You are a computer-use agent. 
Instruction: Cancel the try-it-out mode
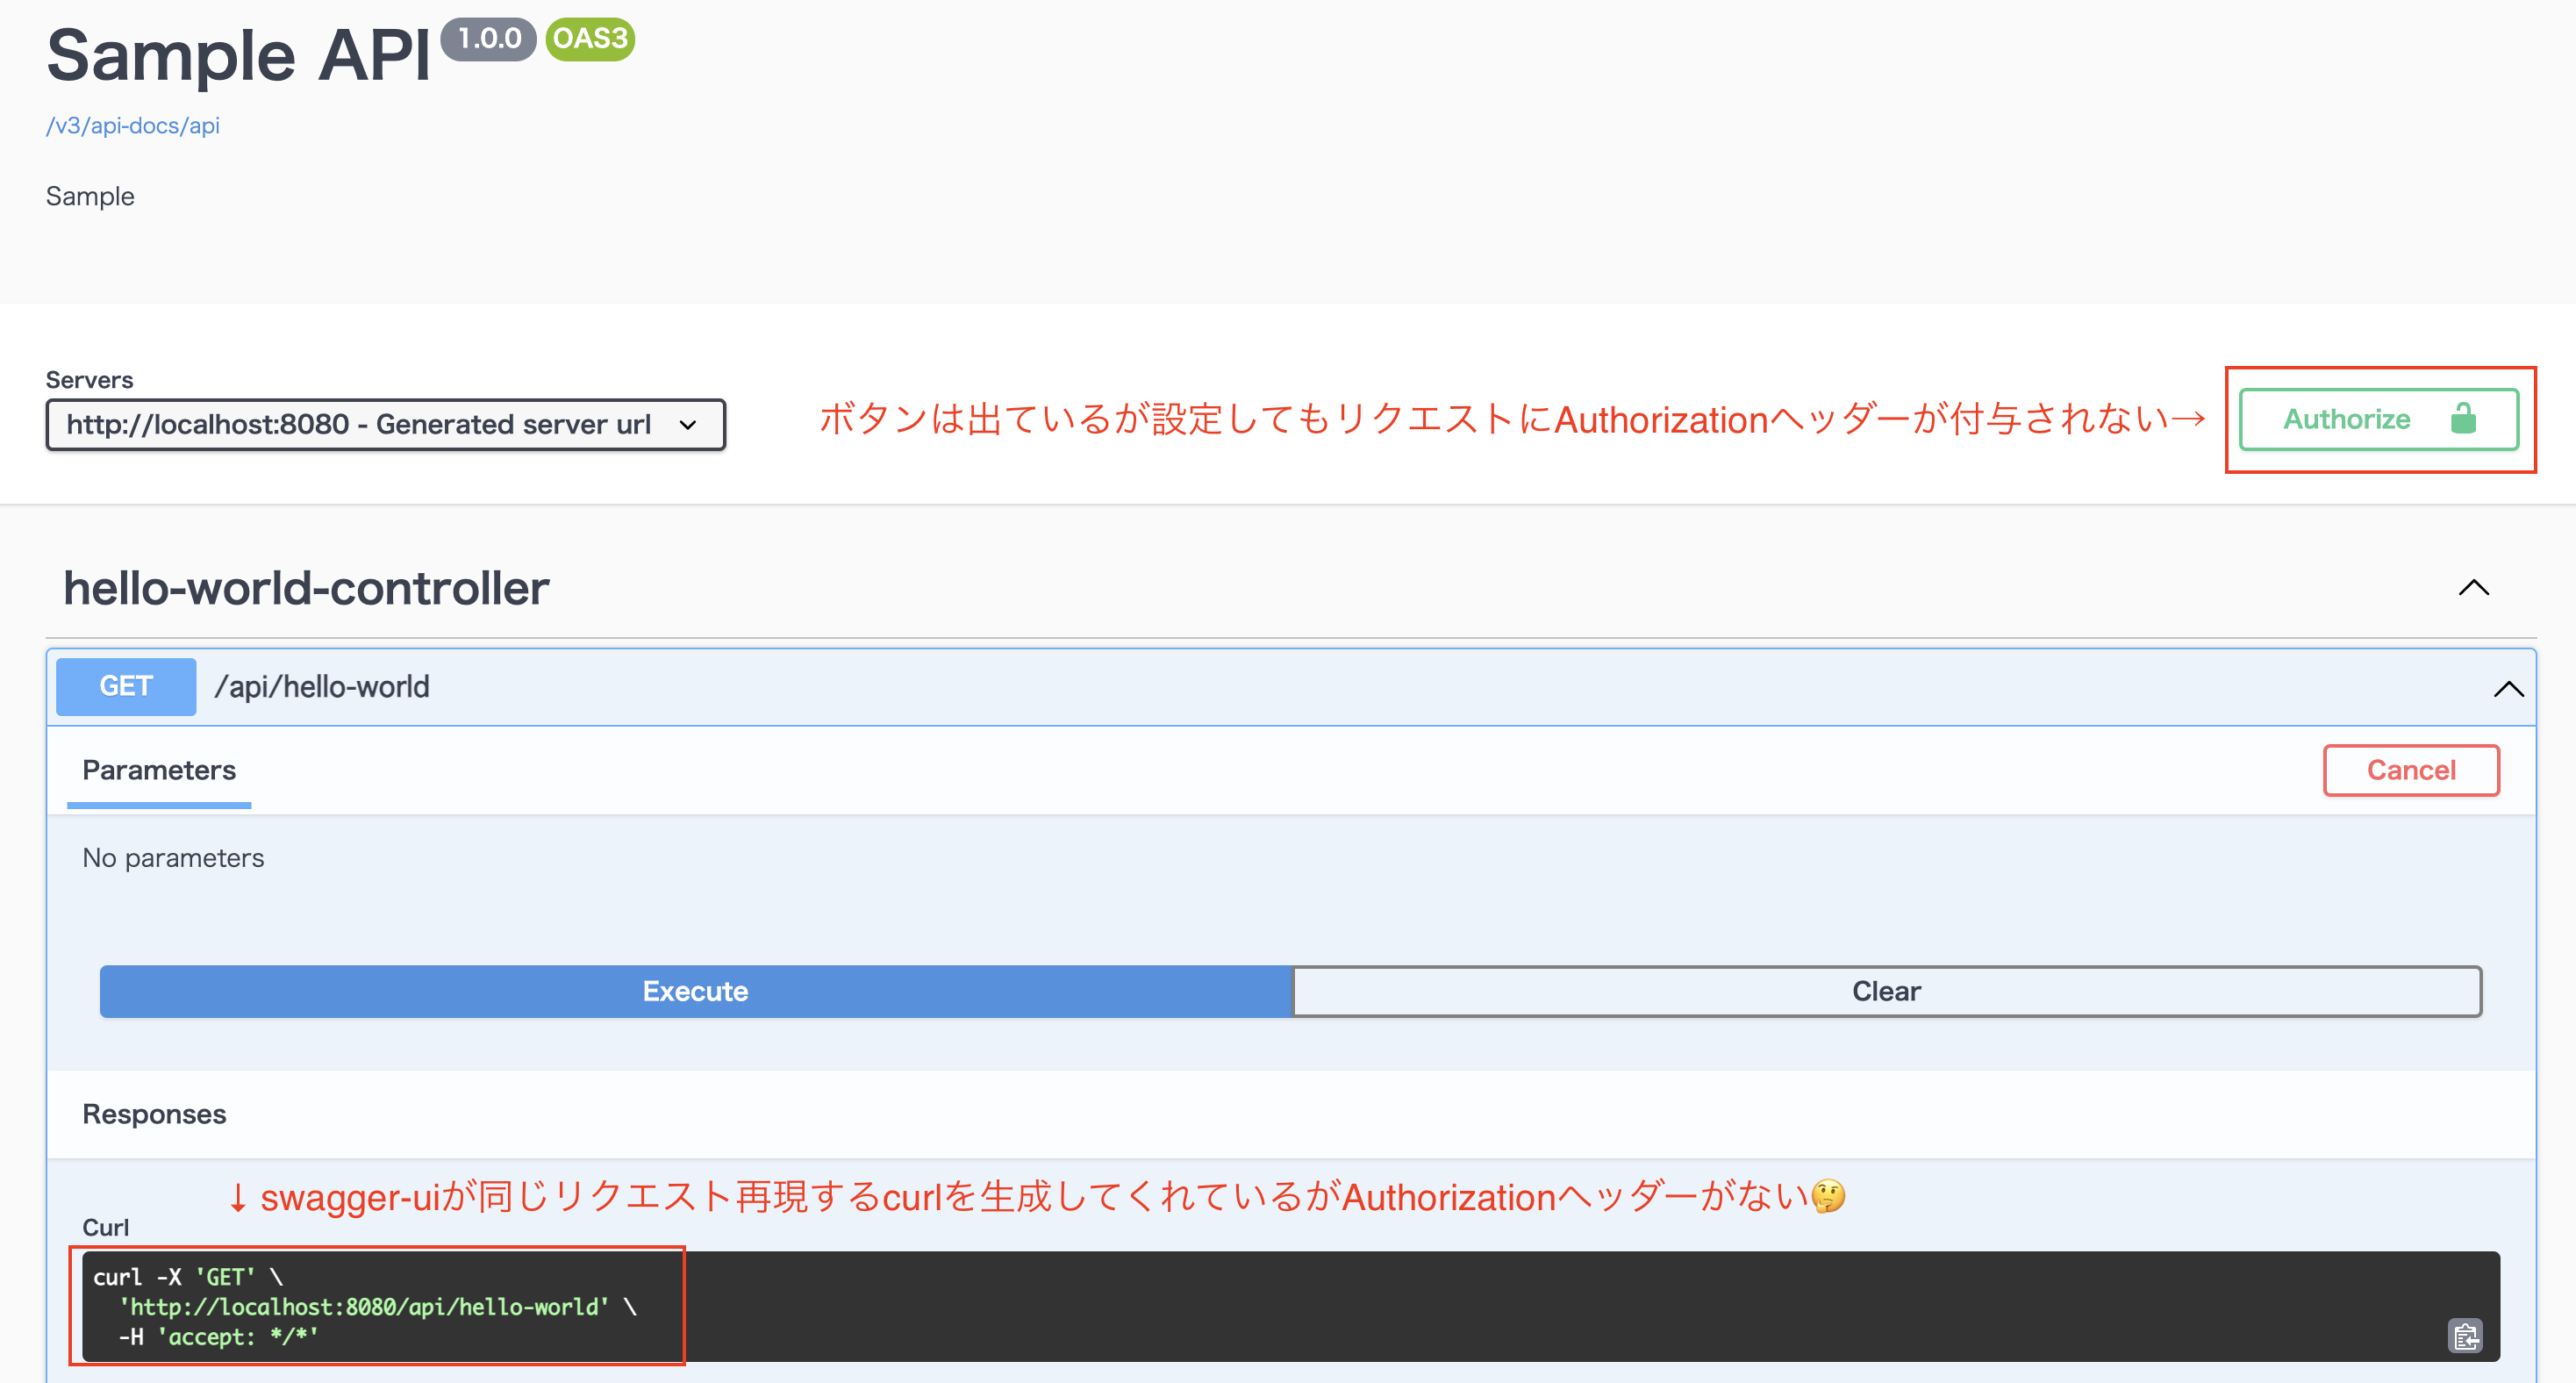(x=2411, y=770)
